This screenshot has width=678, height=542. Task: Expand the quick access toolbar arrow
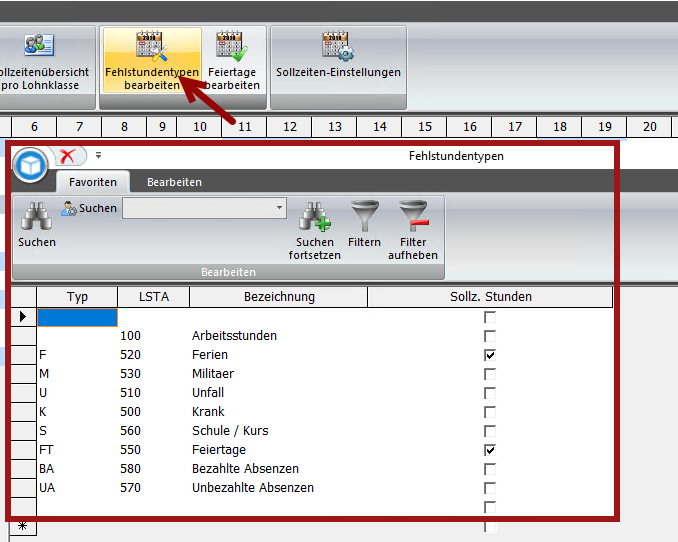[x=99, y=156]
